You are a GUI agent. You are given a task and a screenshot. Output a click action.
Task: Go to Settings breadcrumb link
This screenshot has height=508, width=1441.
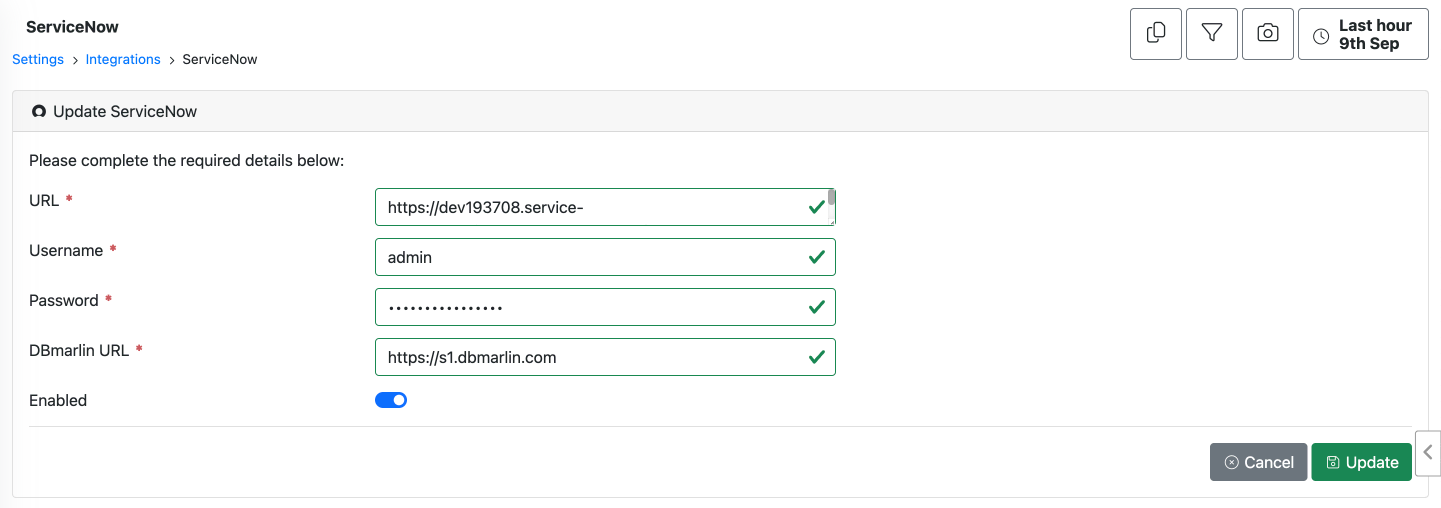(x=38, y=59)
